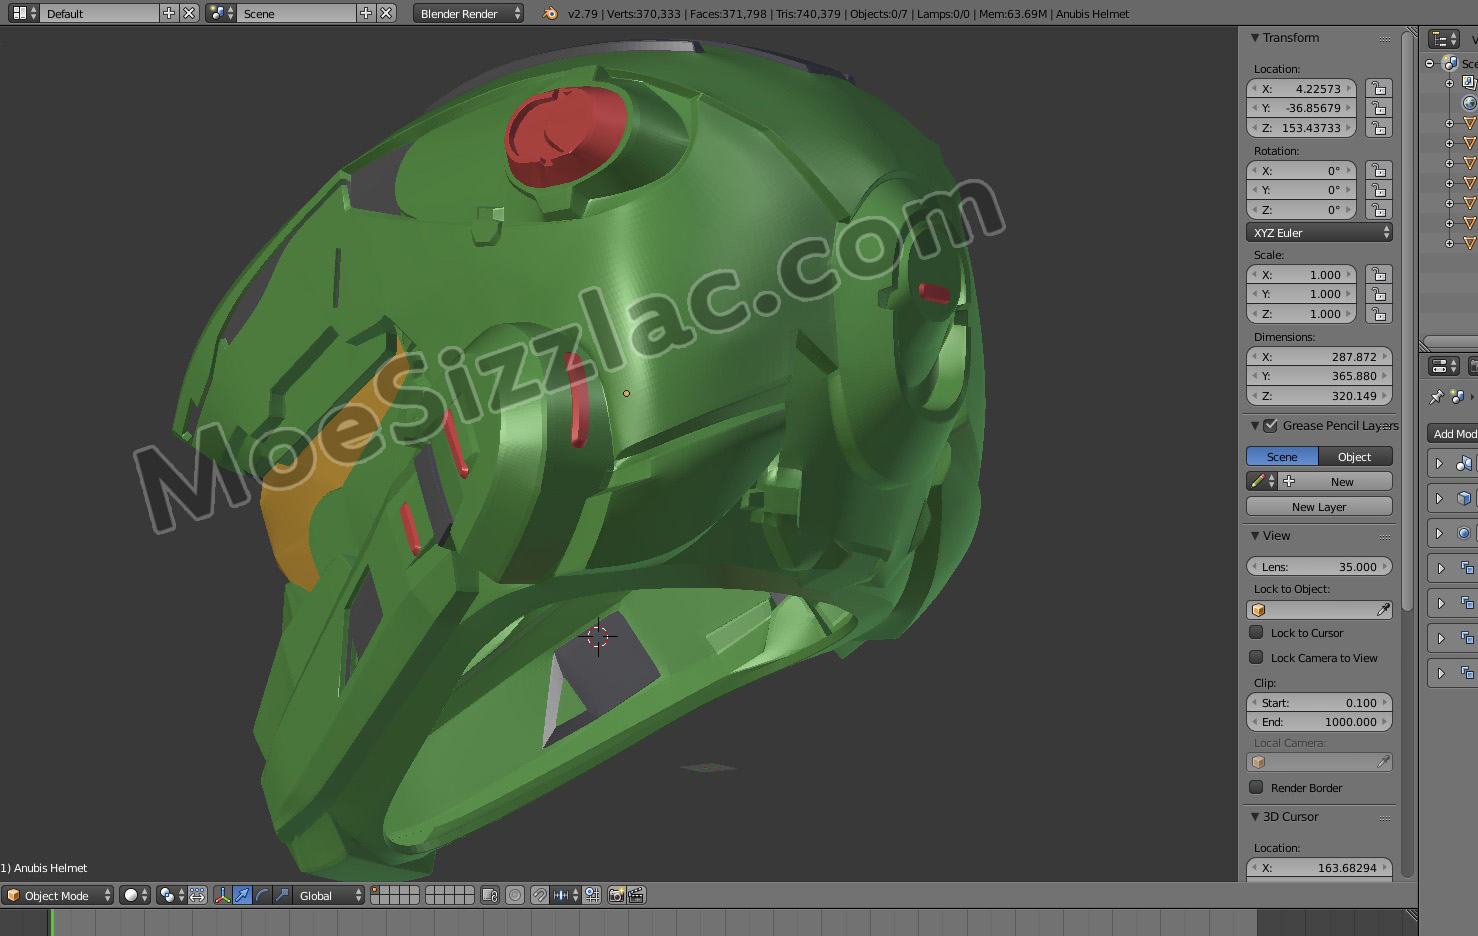This screenshot has width=1478, height=936.
Task: Open the snap element type dropdown
Action: click(566, 895)
